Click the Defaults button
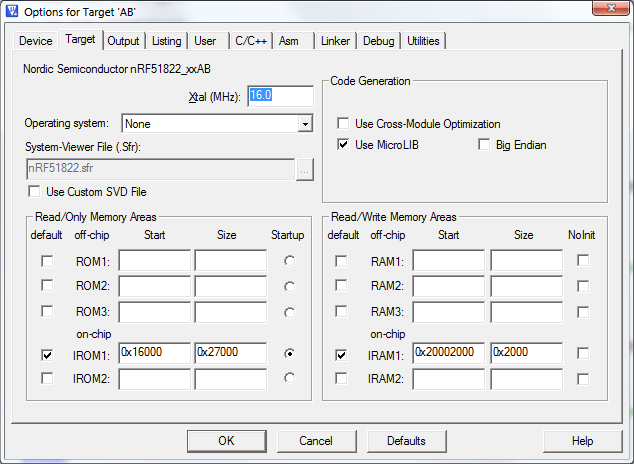Image resolution: width=634 pixels, height=464 pixels. tap(406, 441)
